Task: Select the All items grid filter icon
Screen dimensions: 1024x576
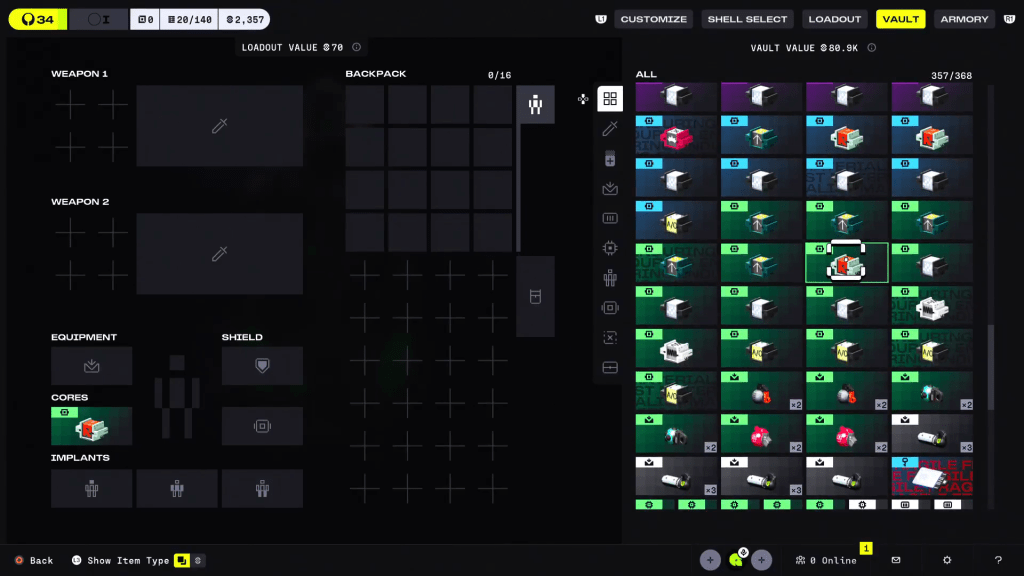Action: (609, 99)
